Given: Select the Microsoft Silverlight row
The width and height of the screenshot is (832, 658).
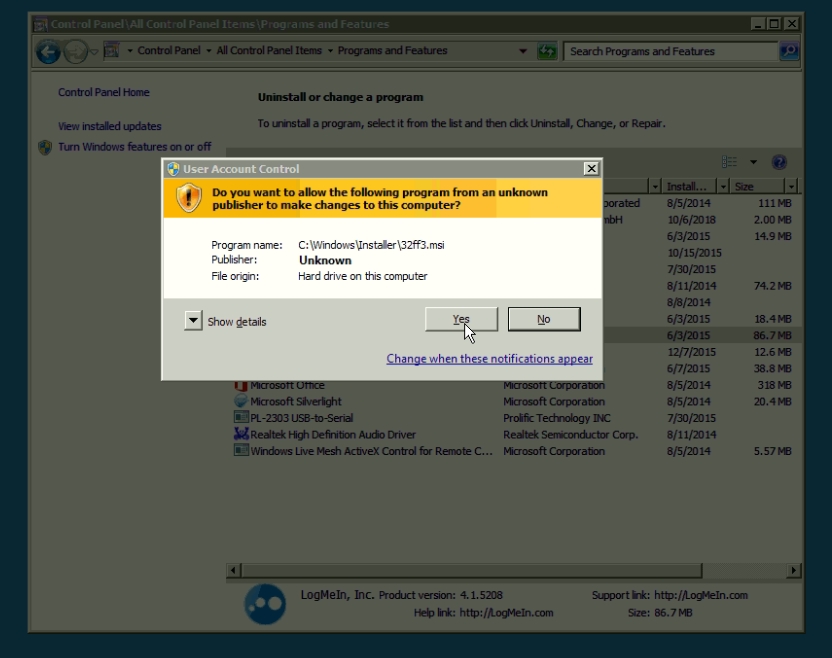Looking at the screenshot, I should [x=513, y=402].
